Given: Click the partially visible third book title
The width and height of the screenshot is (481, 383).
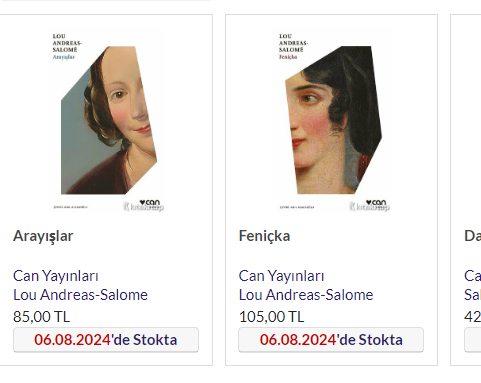Looking at the screenshot, I should click(x=473, y=236).
